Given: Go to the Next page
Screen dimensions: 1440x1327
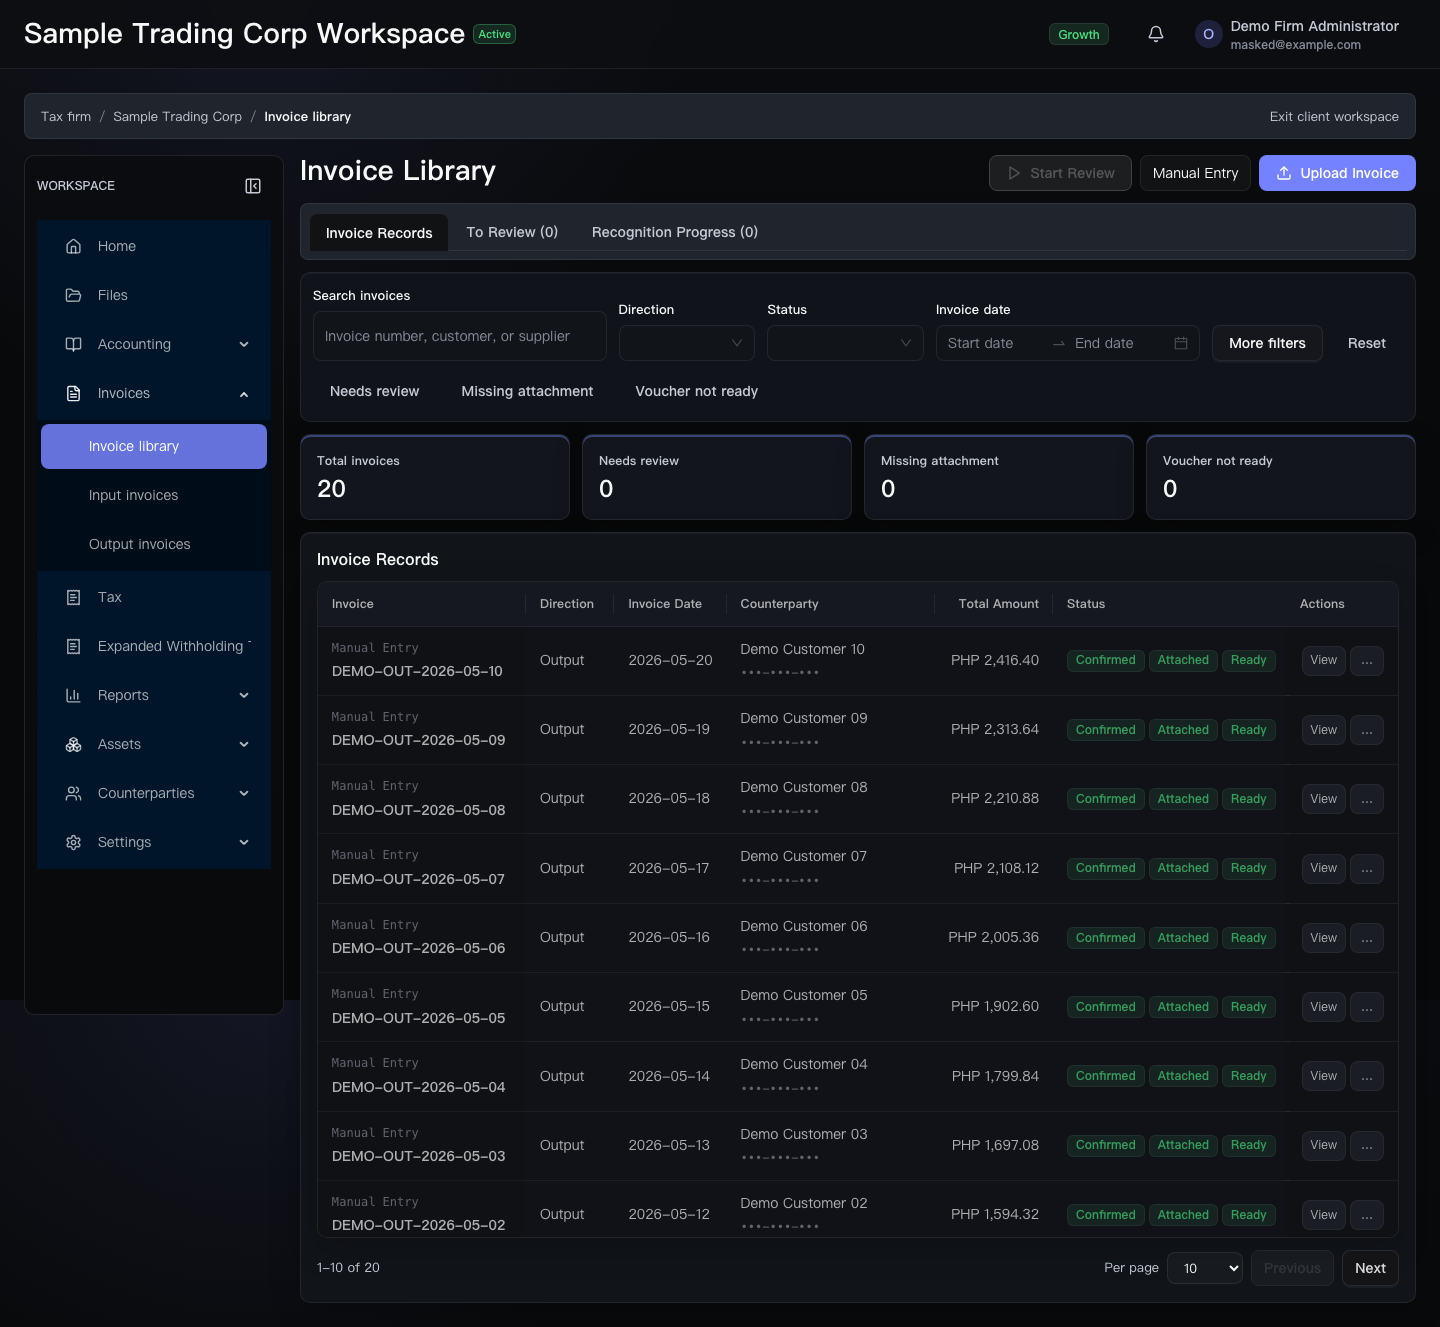Looking at the screenshot, I should tap(1370, 1268).
